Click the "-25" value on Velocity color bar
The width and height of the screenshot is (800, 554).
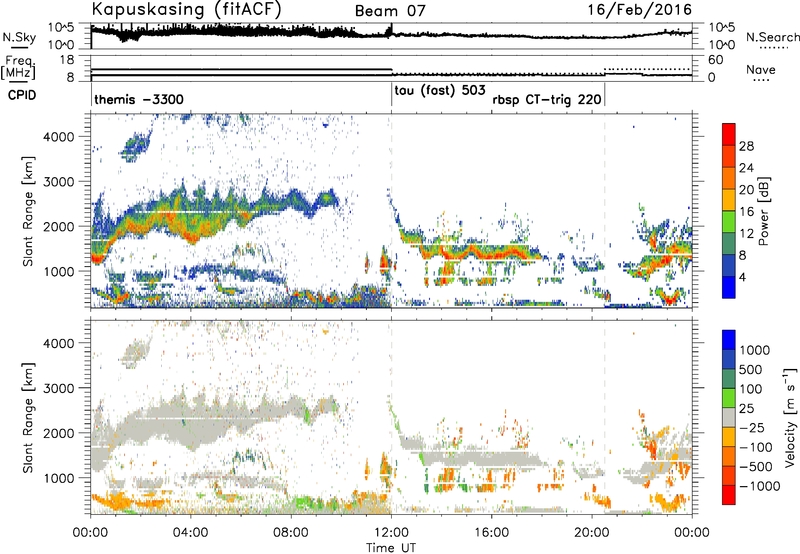pos(751,427)
